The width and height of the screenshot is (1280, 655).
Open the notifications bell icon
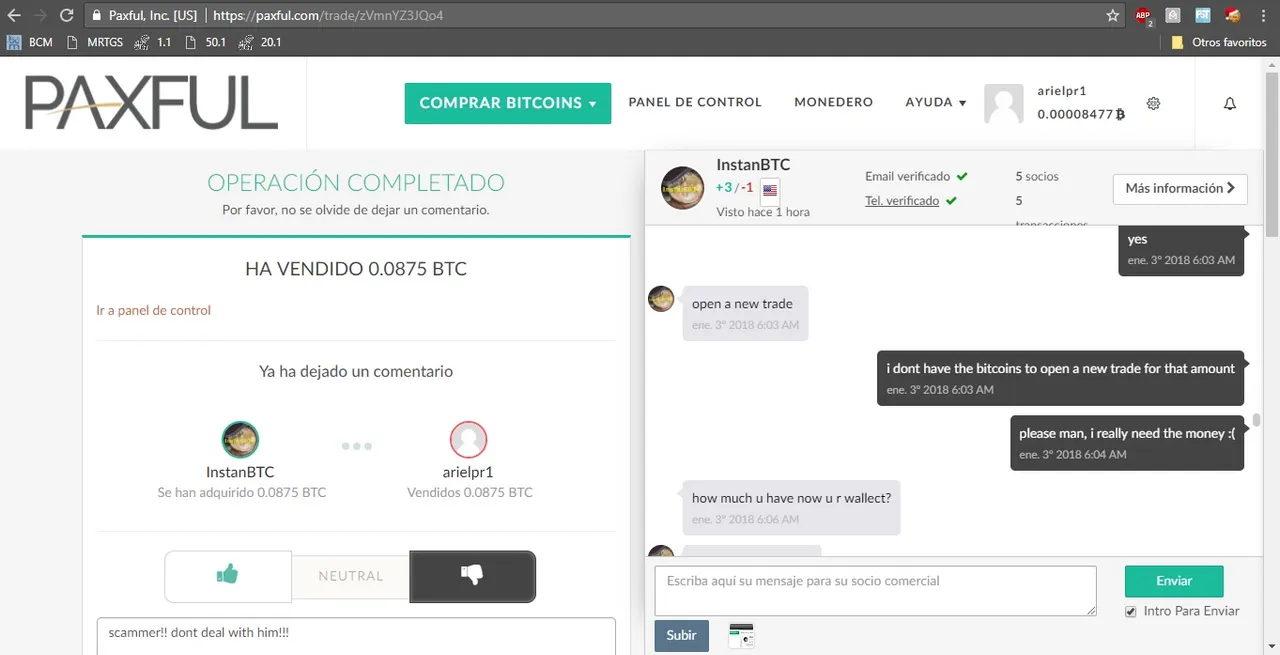coord(1230,103)
